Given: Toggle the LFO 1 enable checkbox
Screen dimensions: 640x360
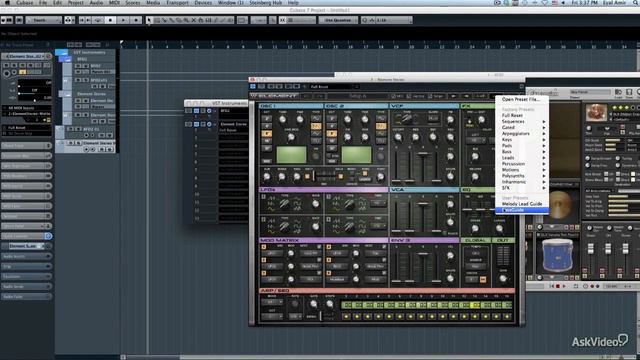Looking at the screenshot, I should [x=264, y=197].
